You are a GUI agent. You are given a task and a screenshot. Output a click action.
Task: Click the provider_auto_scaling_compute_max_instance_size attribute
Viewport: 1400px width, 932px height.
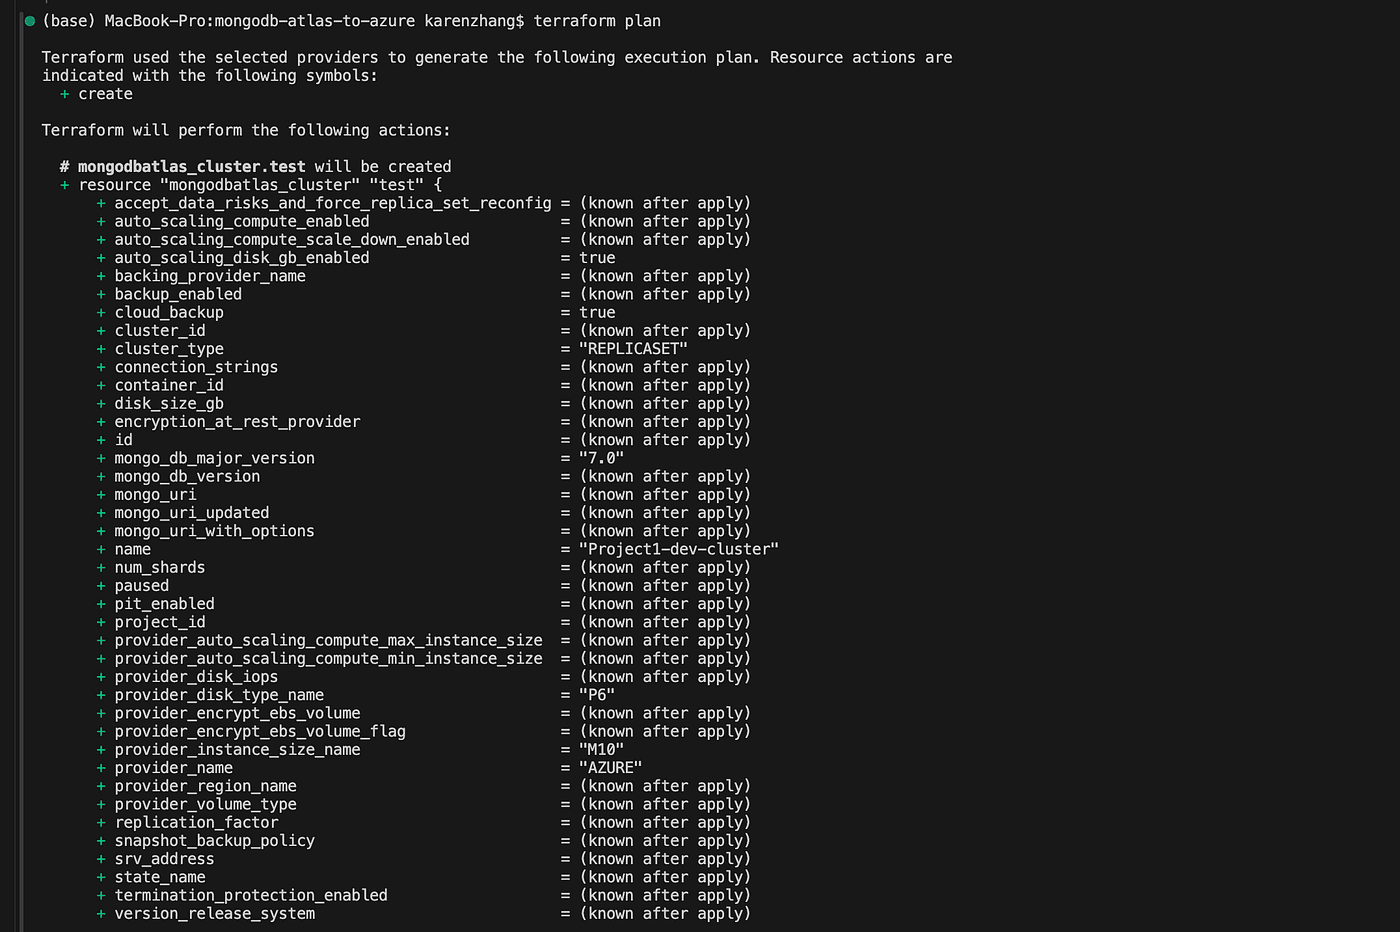coord(329,640)
